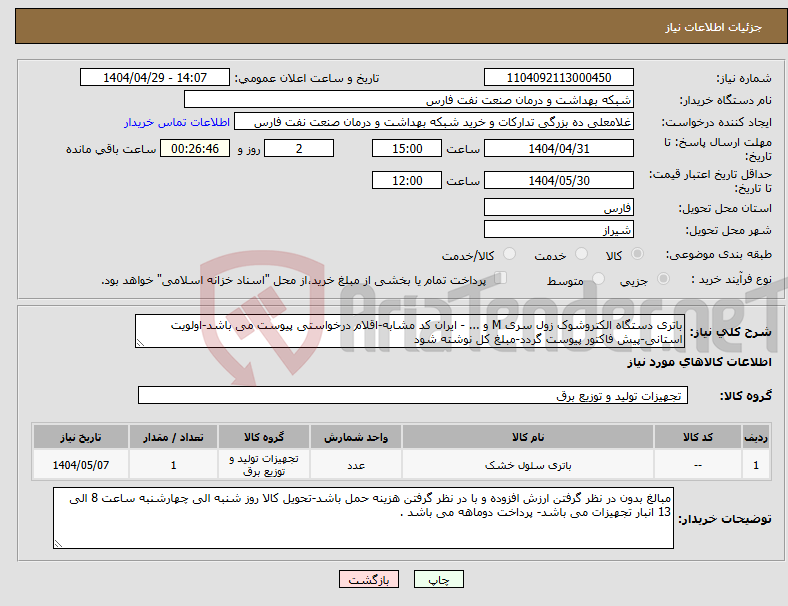Screen dimensions: 788x606
Task: Click the نام کالا column header
Action: pos(528,437)
